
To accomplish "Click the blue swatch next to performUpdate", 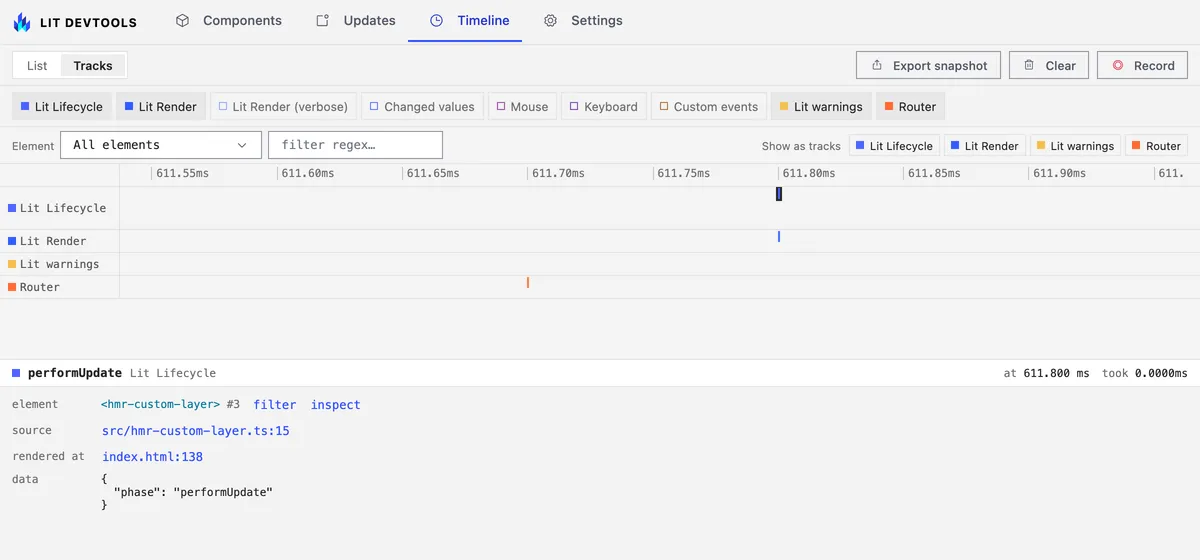I will [16, 373].
